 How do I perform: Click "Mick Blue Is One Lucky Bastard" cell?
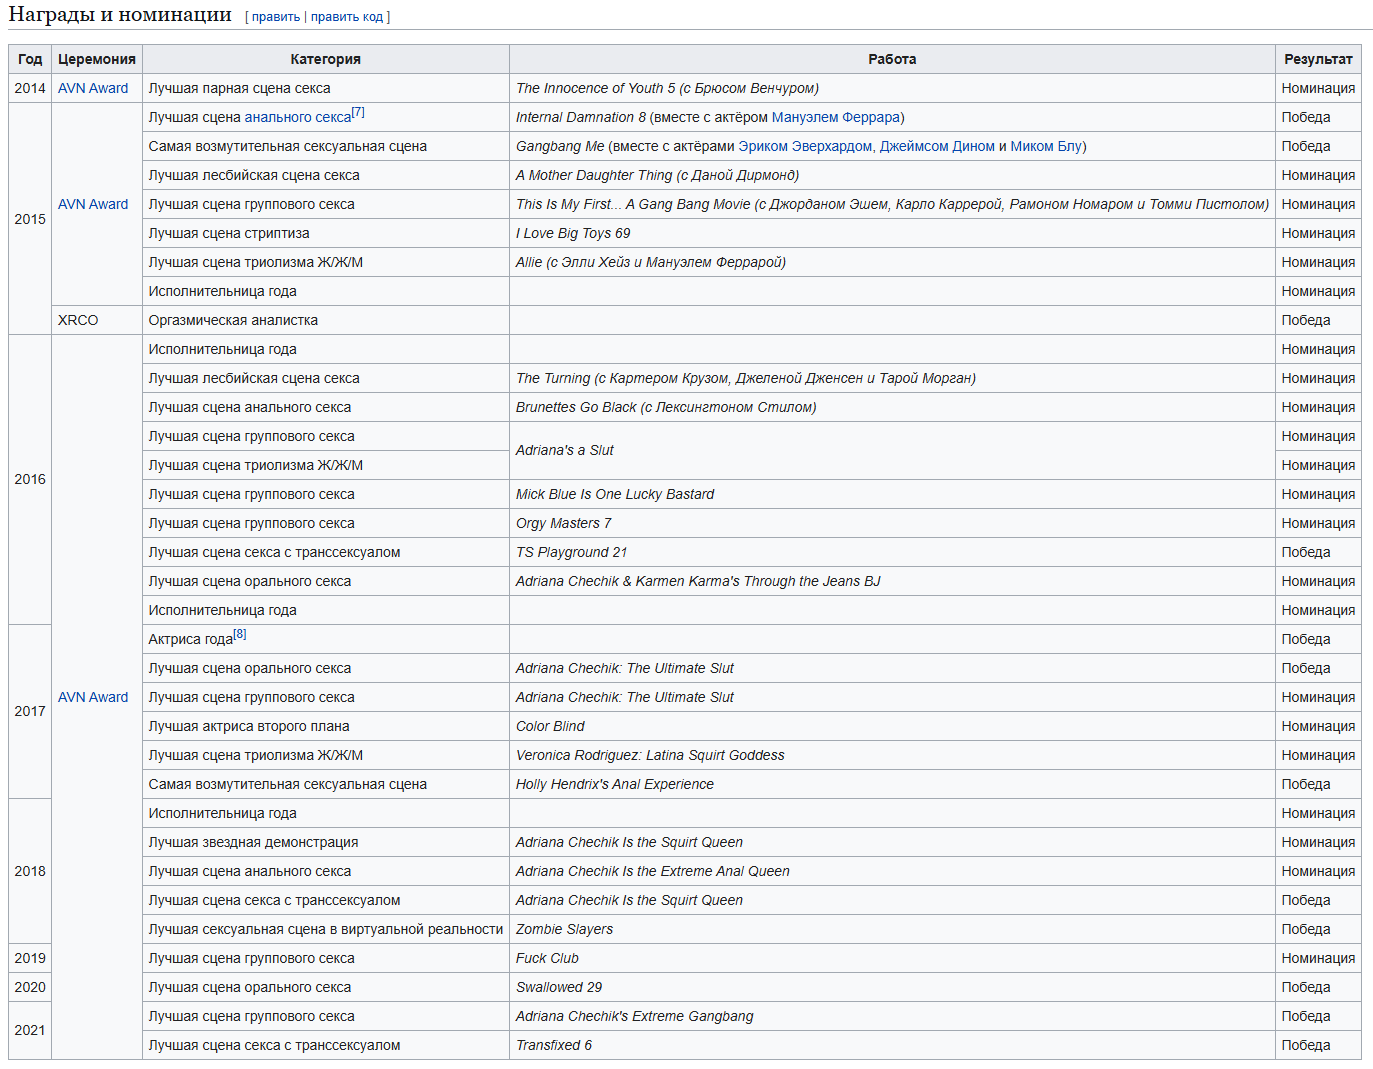click(x=892, y=494)
